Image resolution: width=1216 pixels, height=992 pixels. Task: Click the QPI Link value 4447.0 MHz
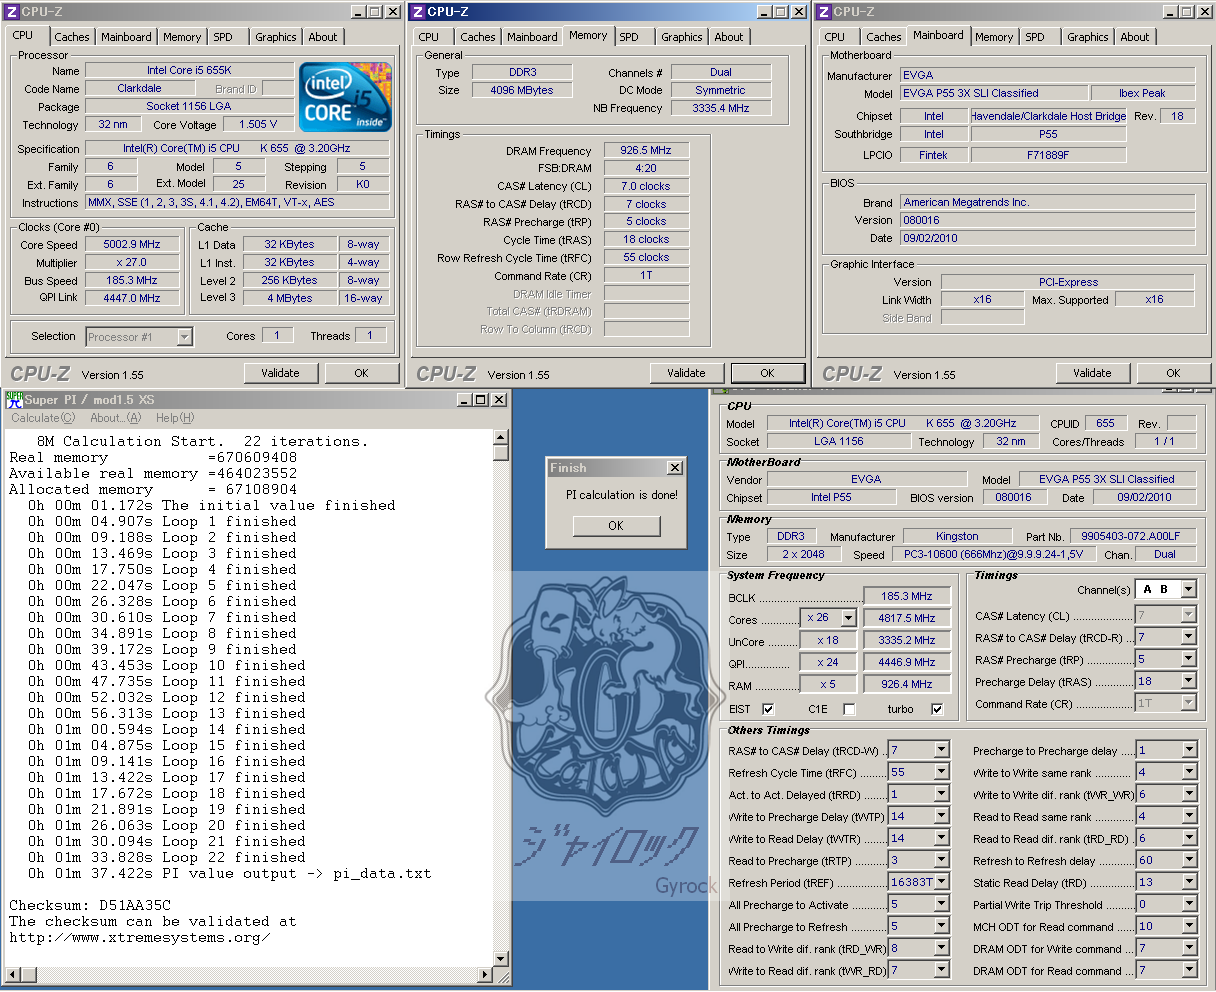[x=132, y=298]
